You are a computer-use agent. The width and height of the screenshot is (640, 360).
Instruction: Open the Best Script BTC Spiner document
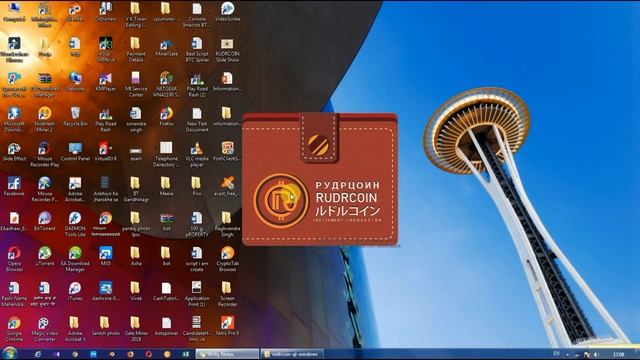(197, 49)
